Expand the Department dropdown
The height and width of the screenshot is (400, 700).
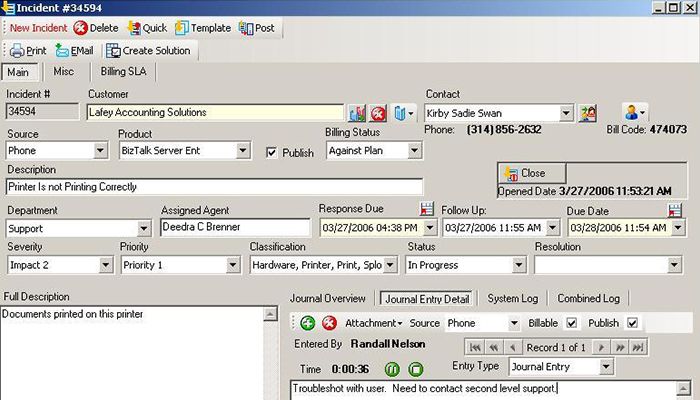[144, 229]
